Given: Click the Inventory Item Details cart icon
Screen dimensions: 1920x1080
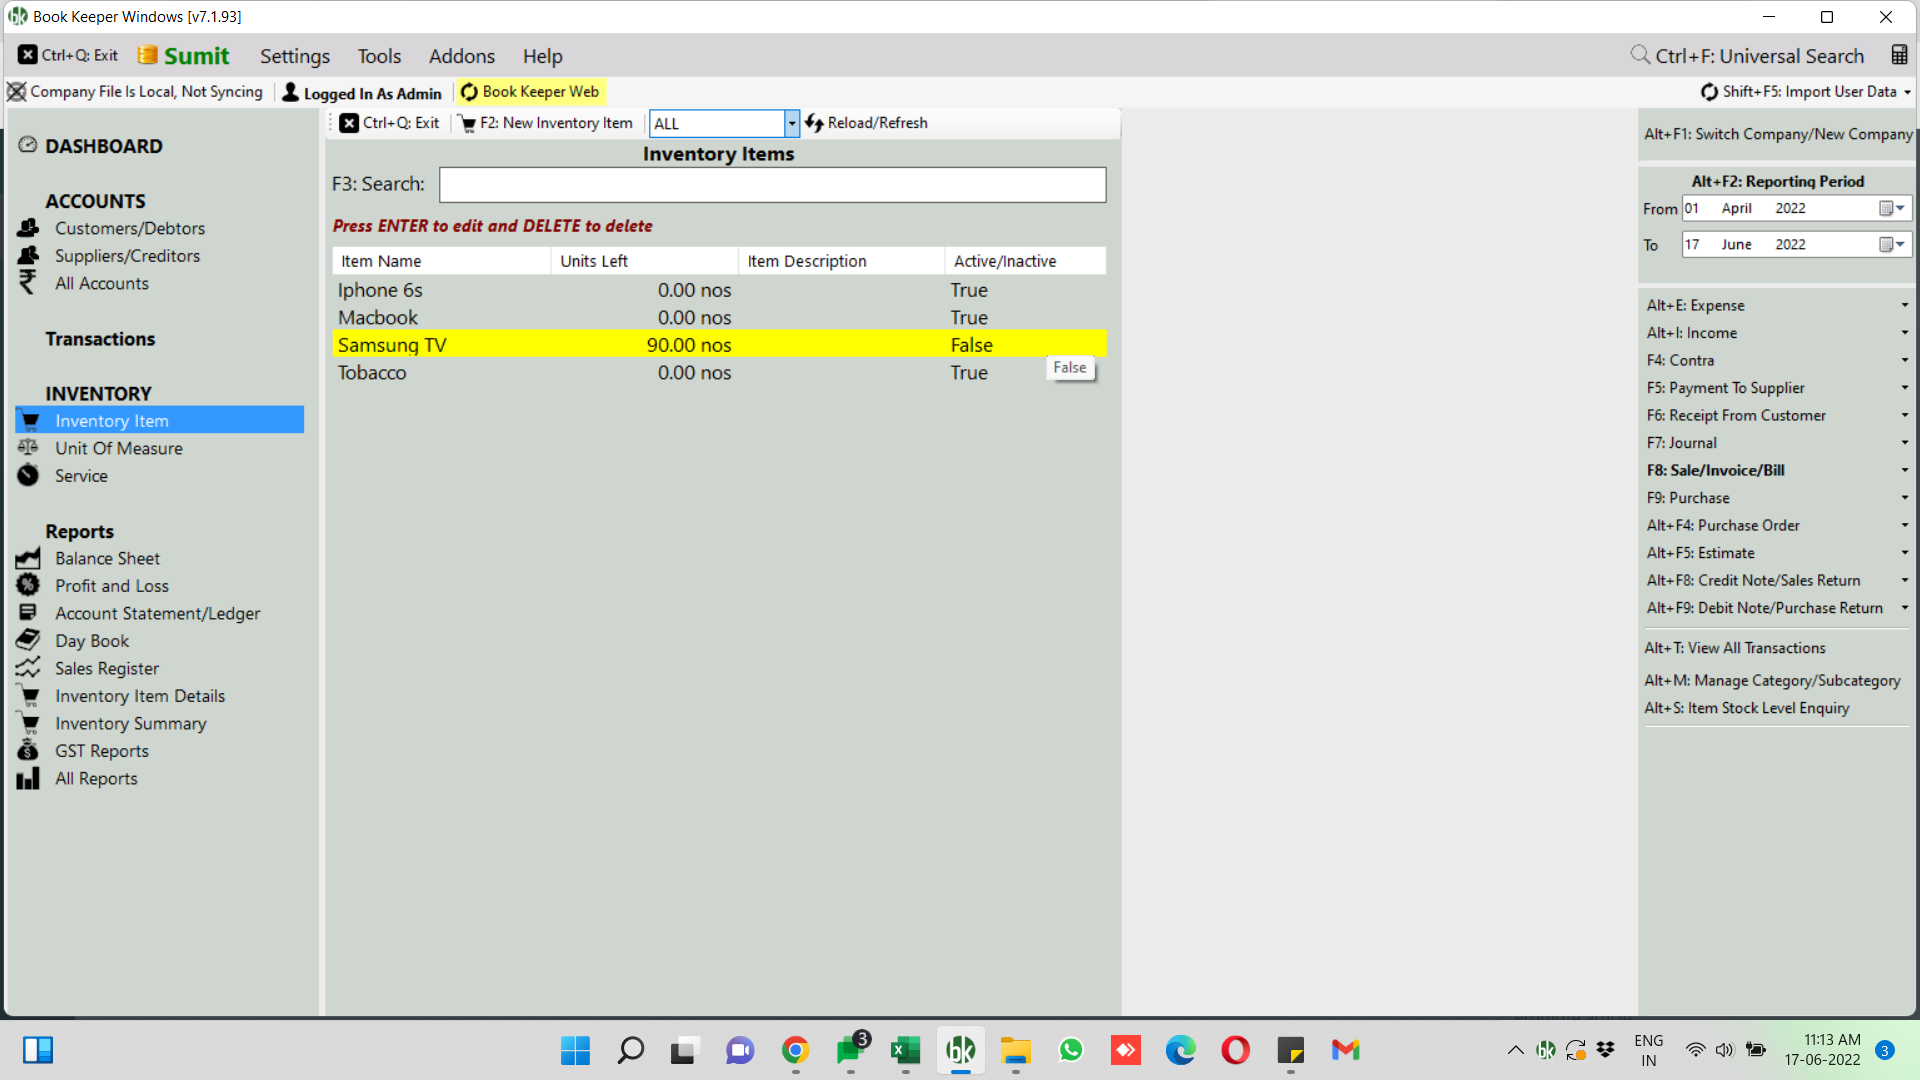Looking at the screenshot, I should 30,696.
